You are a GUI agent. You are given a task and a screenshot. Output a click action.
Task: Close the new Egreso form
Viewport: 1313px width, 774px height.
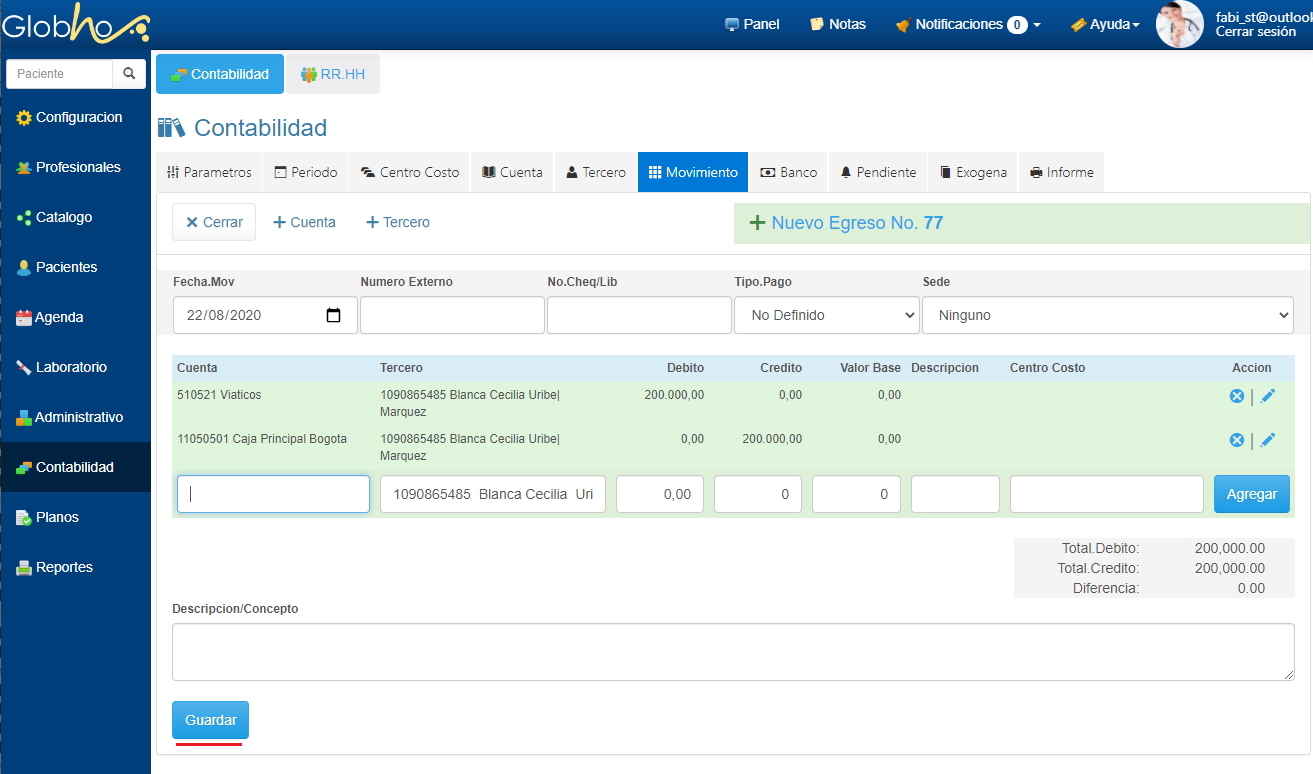pyautogui.click(x=214, y=222)
